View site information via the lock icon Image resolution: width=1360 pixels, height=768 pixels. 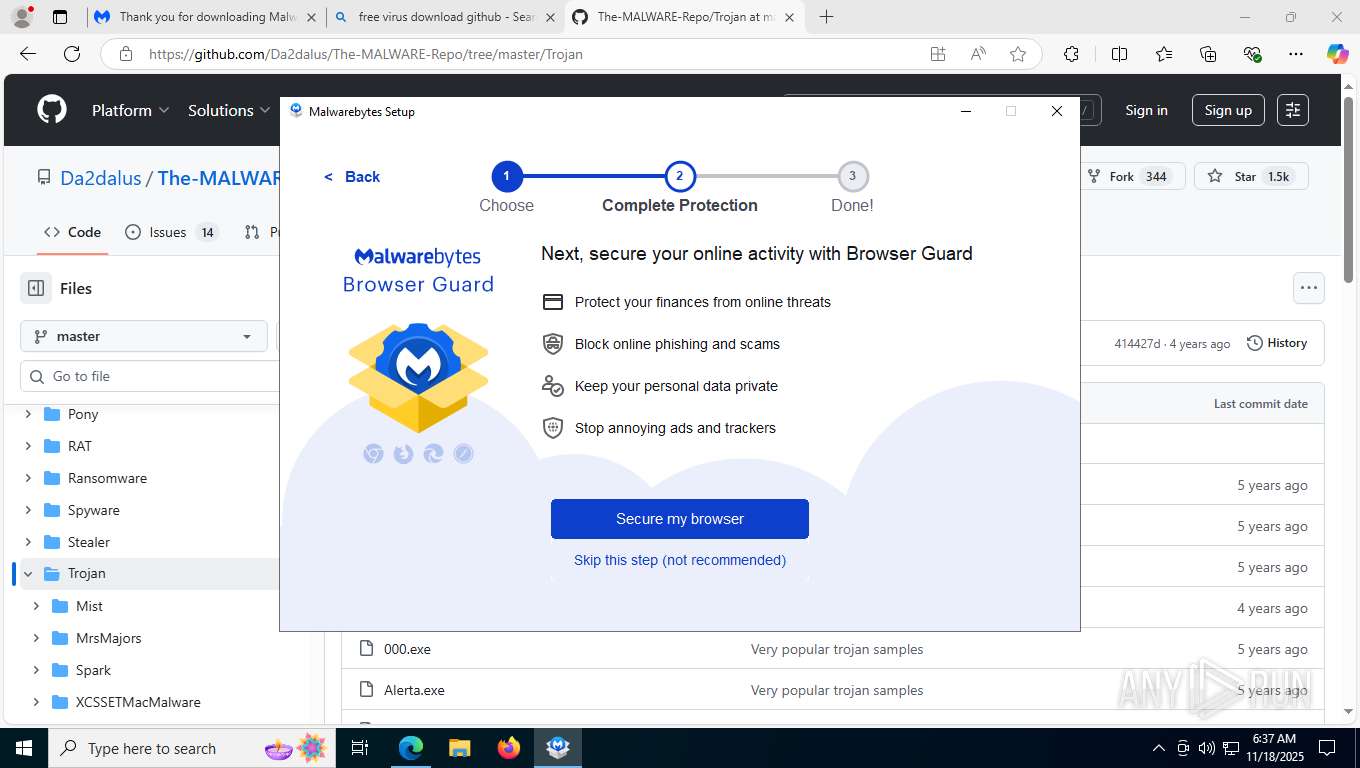[x=126, y=54]
